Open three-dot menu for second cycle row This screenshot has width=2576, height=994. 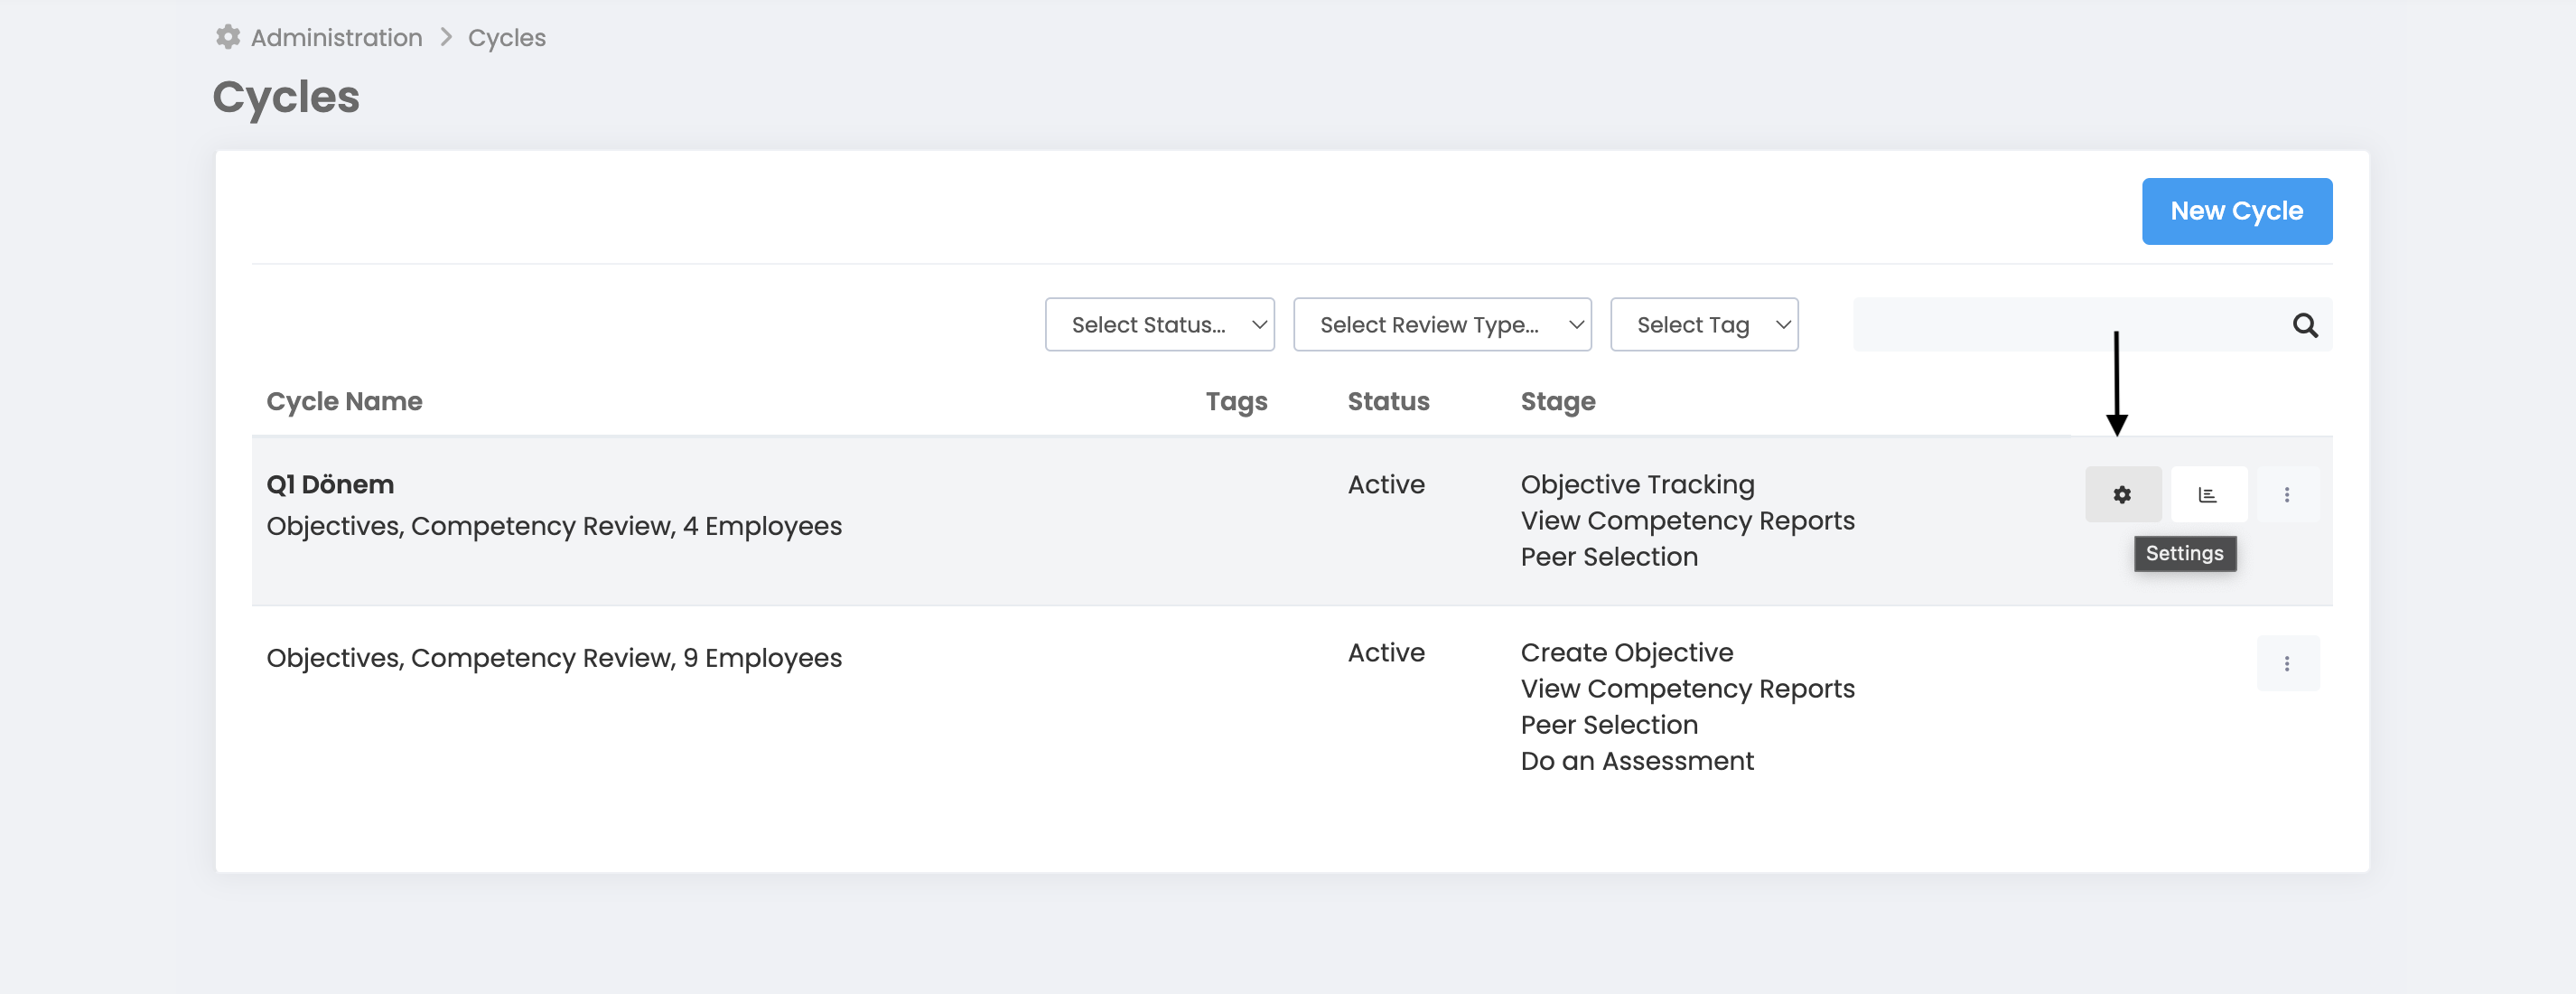point(2286,663)
